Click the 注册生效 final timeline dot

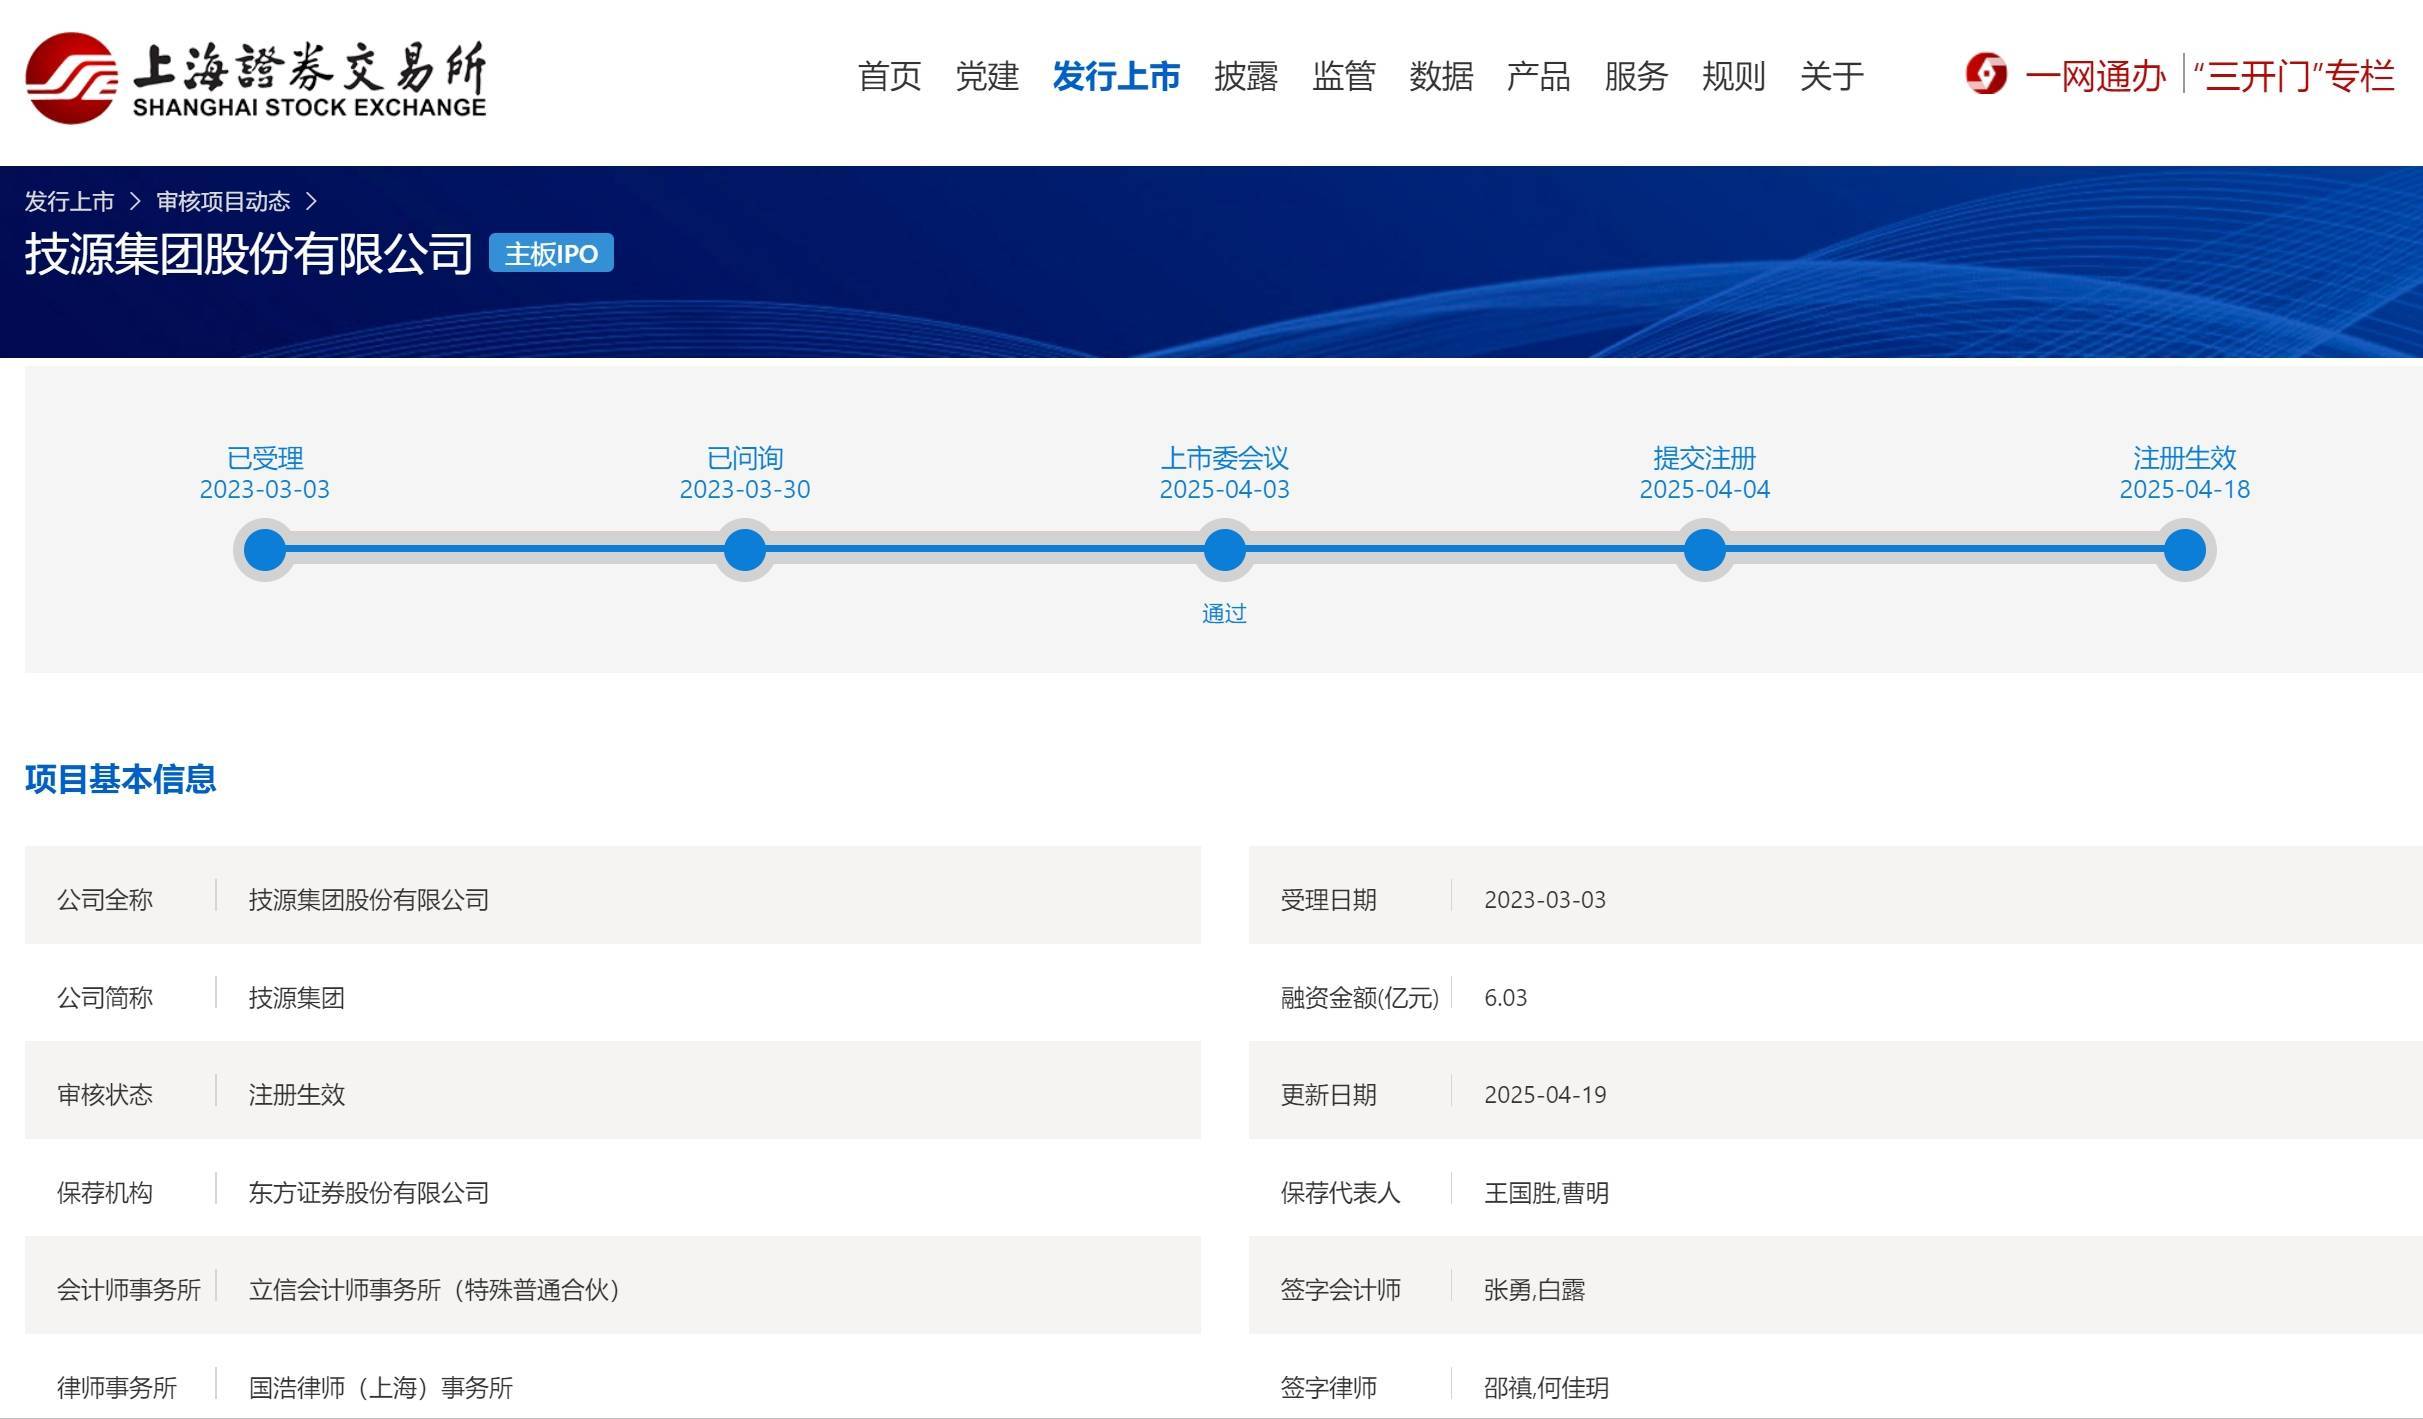click(x=2184, y=550)
